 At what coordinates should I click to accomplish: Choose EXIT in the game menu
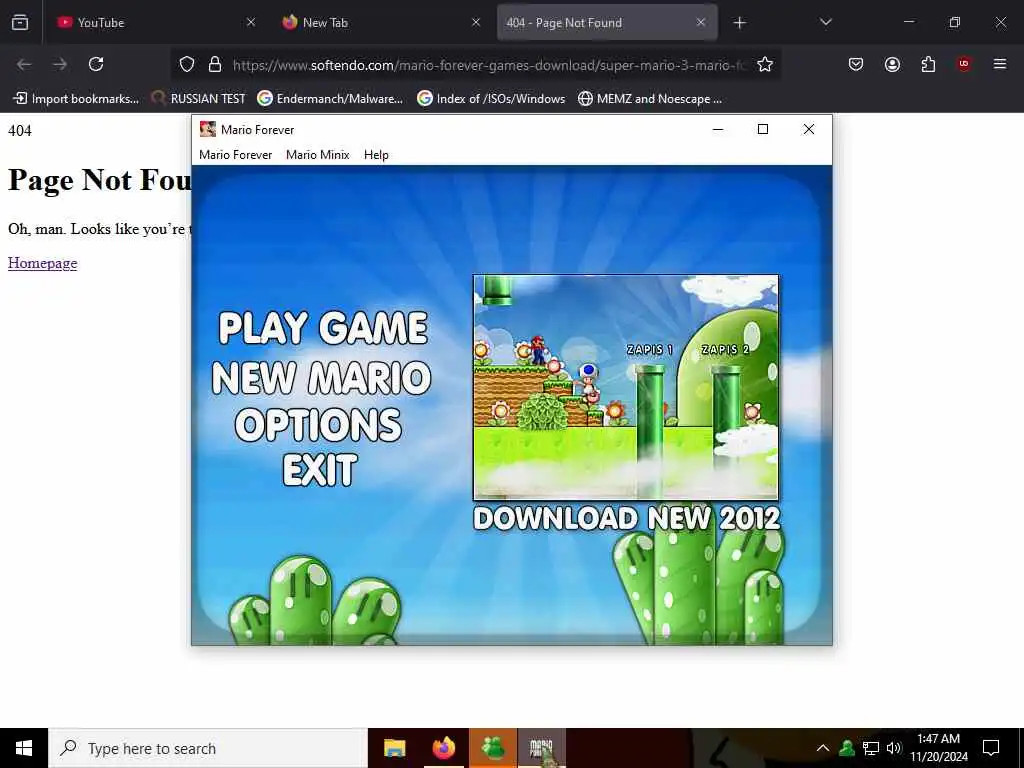(320, 470)
